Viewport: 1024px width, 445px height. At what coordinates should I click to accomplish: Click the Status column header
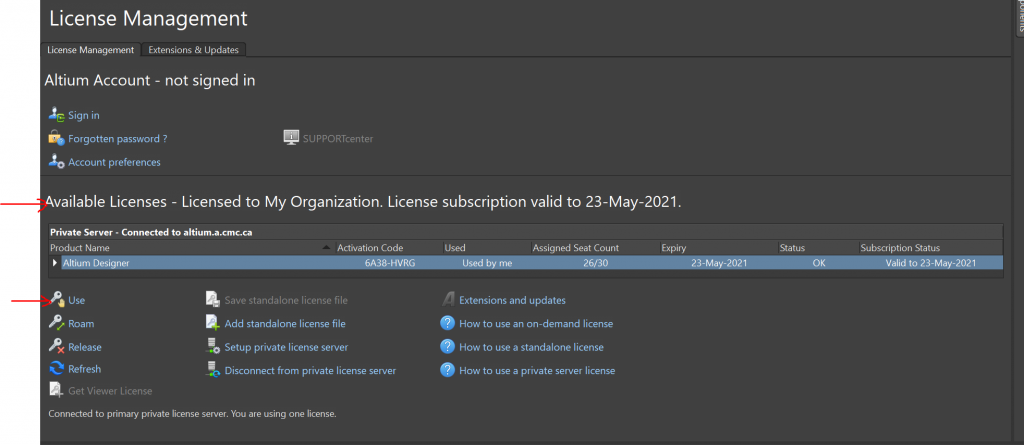(818, 248)
